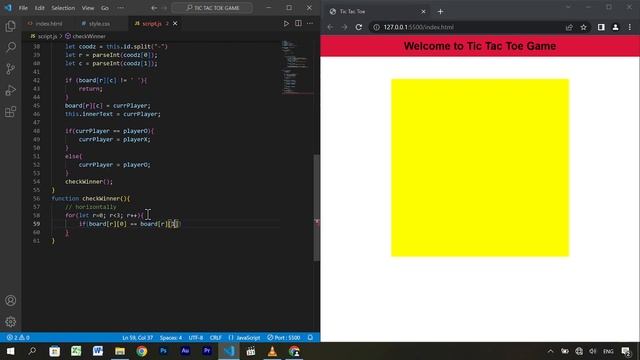The width and height of the screenshot is (640, 360).
Task: Switch the ENG input language
Action: click(608, 351)
